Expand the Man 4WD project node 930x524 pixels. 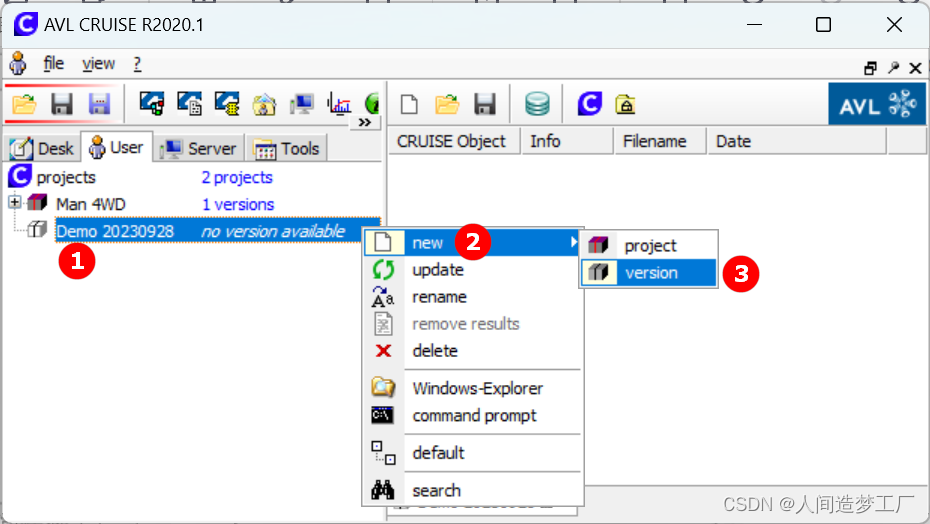(x=15, y=202)
